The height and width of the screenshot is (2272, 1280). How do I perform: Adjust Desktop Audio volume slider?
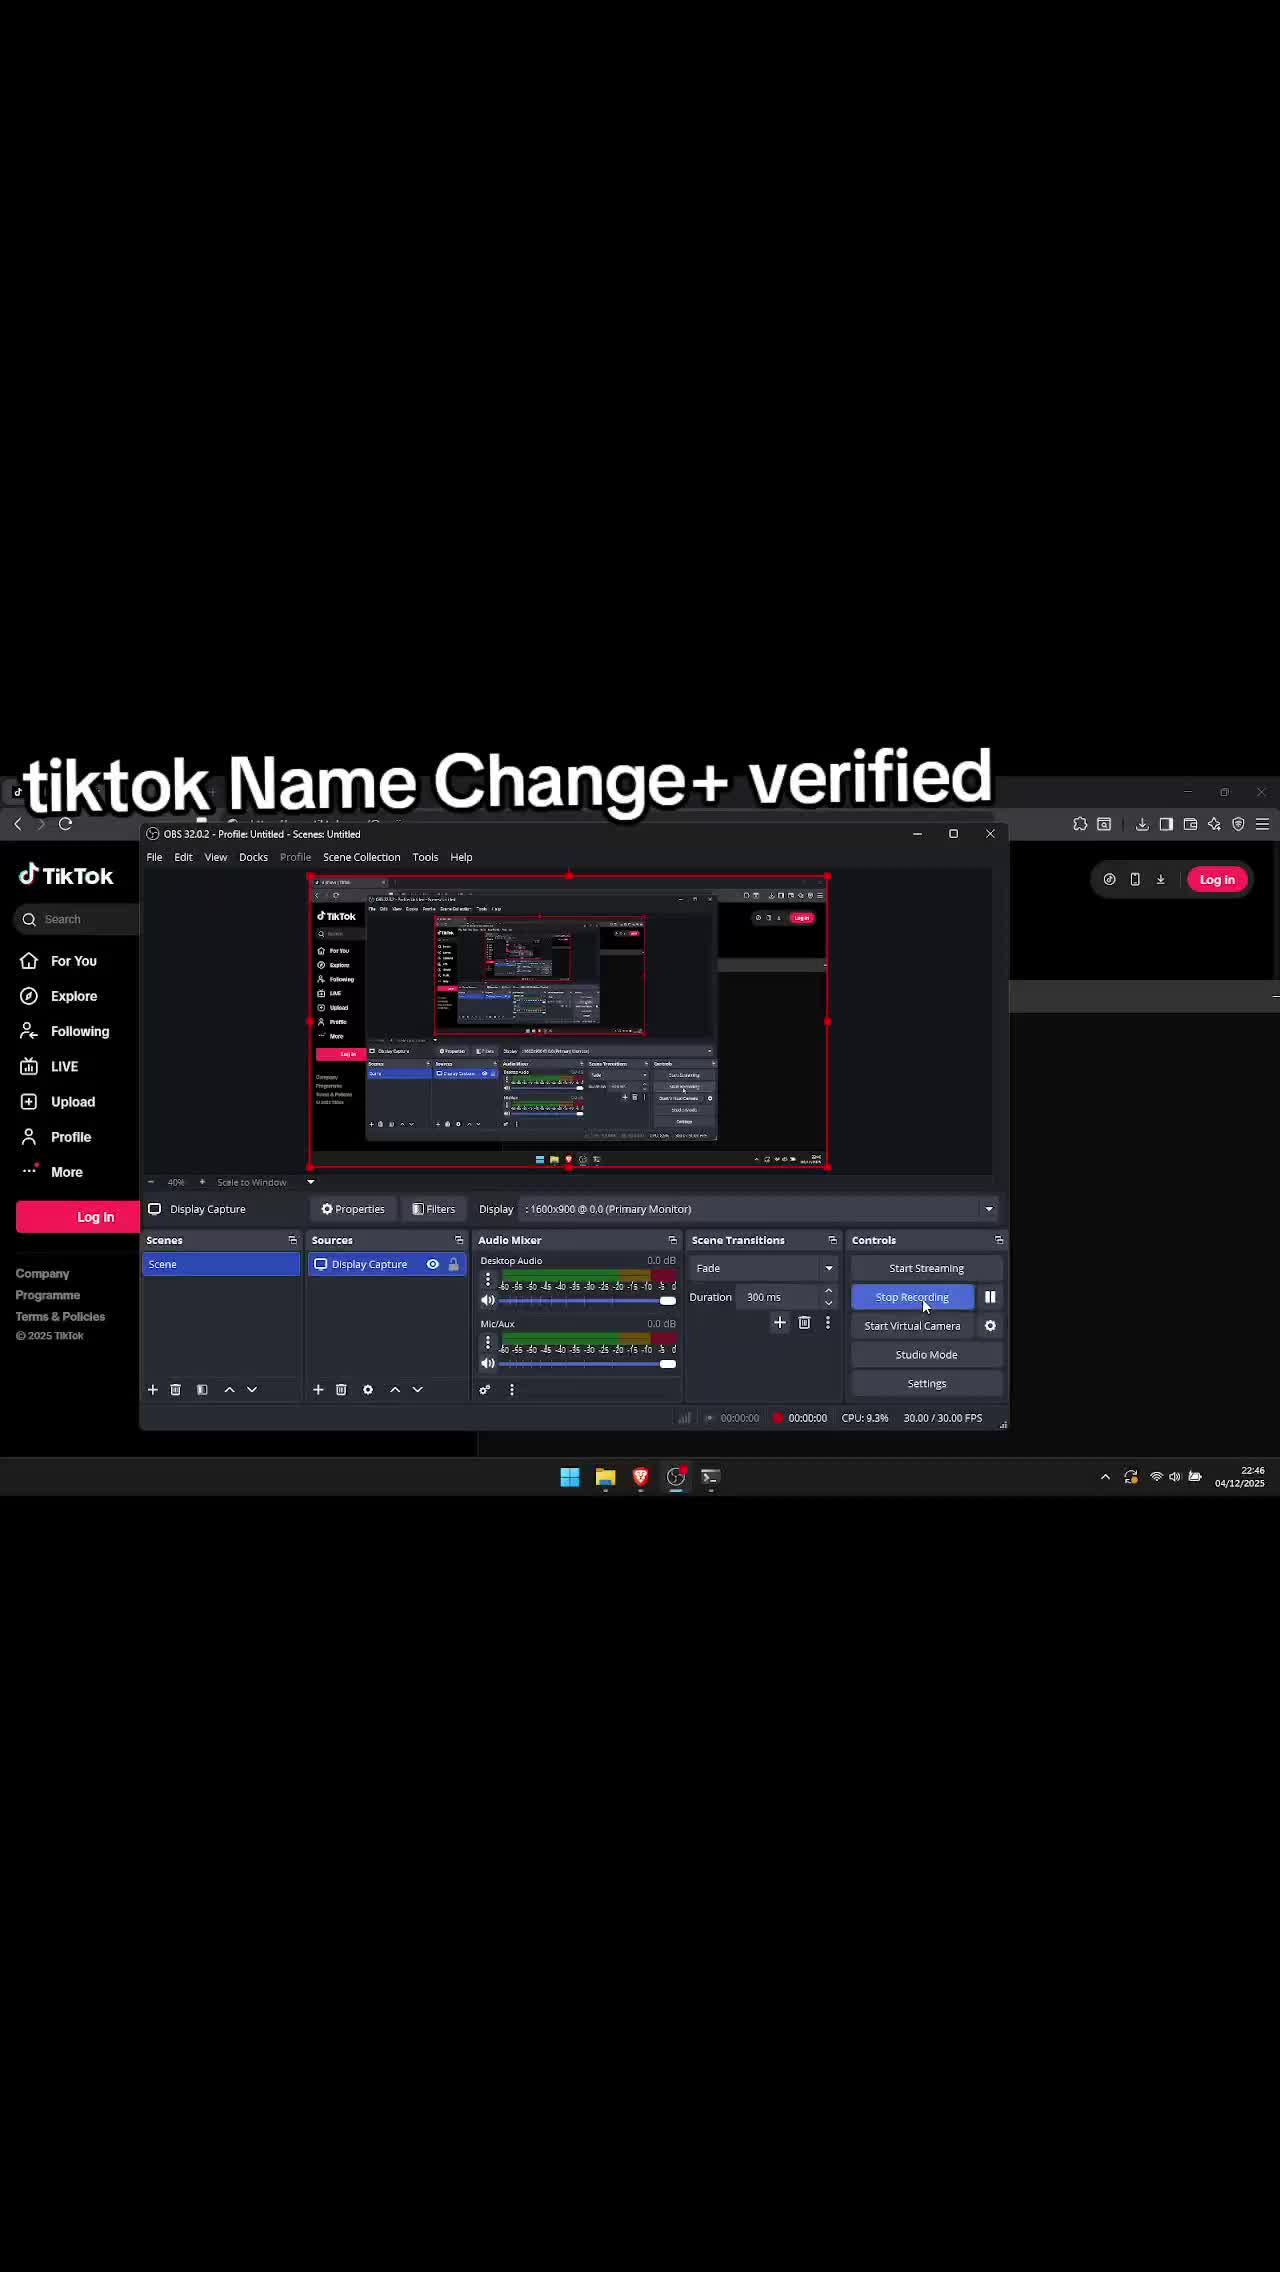coord(587,1300)
